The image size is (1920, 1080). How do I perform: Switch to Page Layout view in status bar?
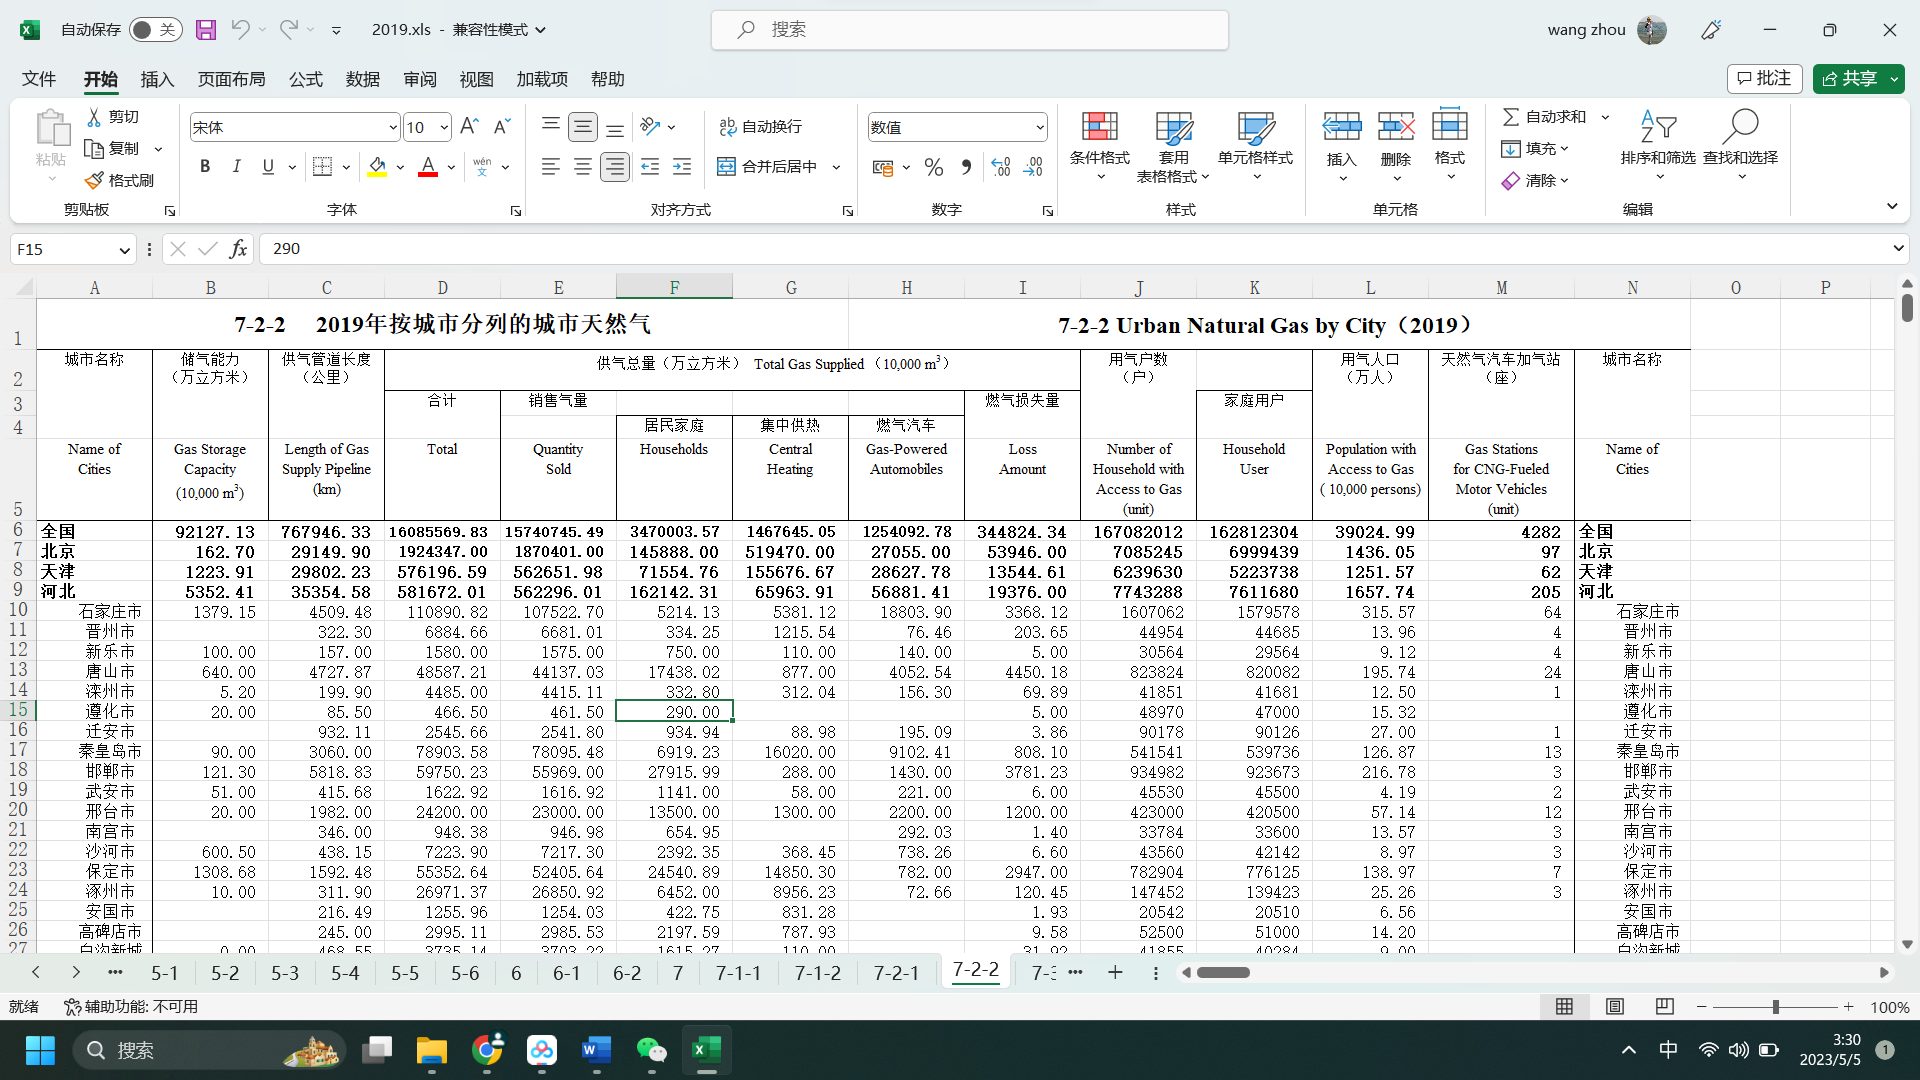pyautogui.click(x=1614, y=1006)
